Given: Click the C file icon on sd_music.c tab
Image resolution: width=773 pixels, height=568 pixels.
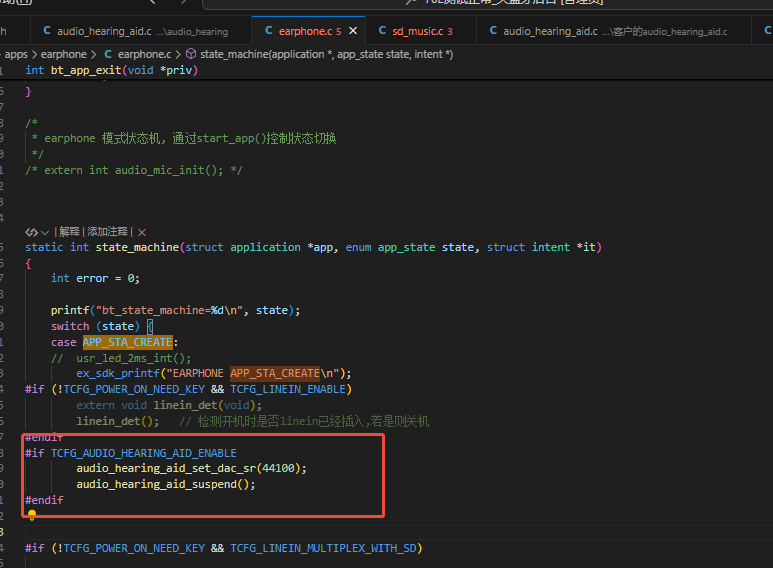Looking at the screenshot, I should pyautogui.click(x=382, y=31).
